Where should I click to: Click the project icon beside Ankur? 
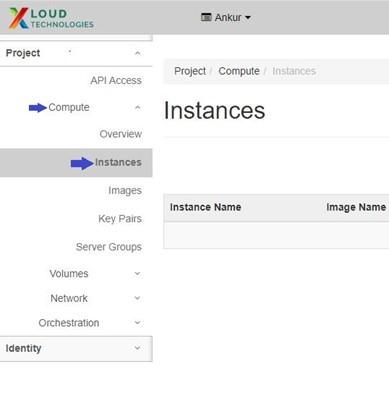206,17
